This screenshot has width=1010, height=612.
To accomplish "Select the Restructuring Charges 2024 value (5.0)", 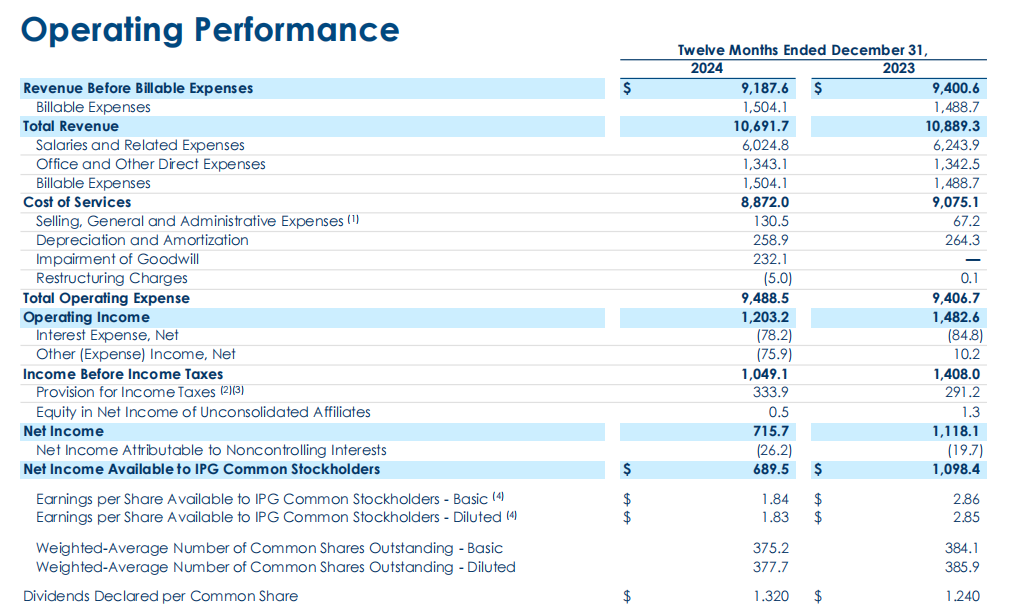I will [x=777, y=278].
